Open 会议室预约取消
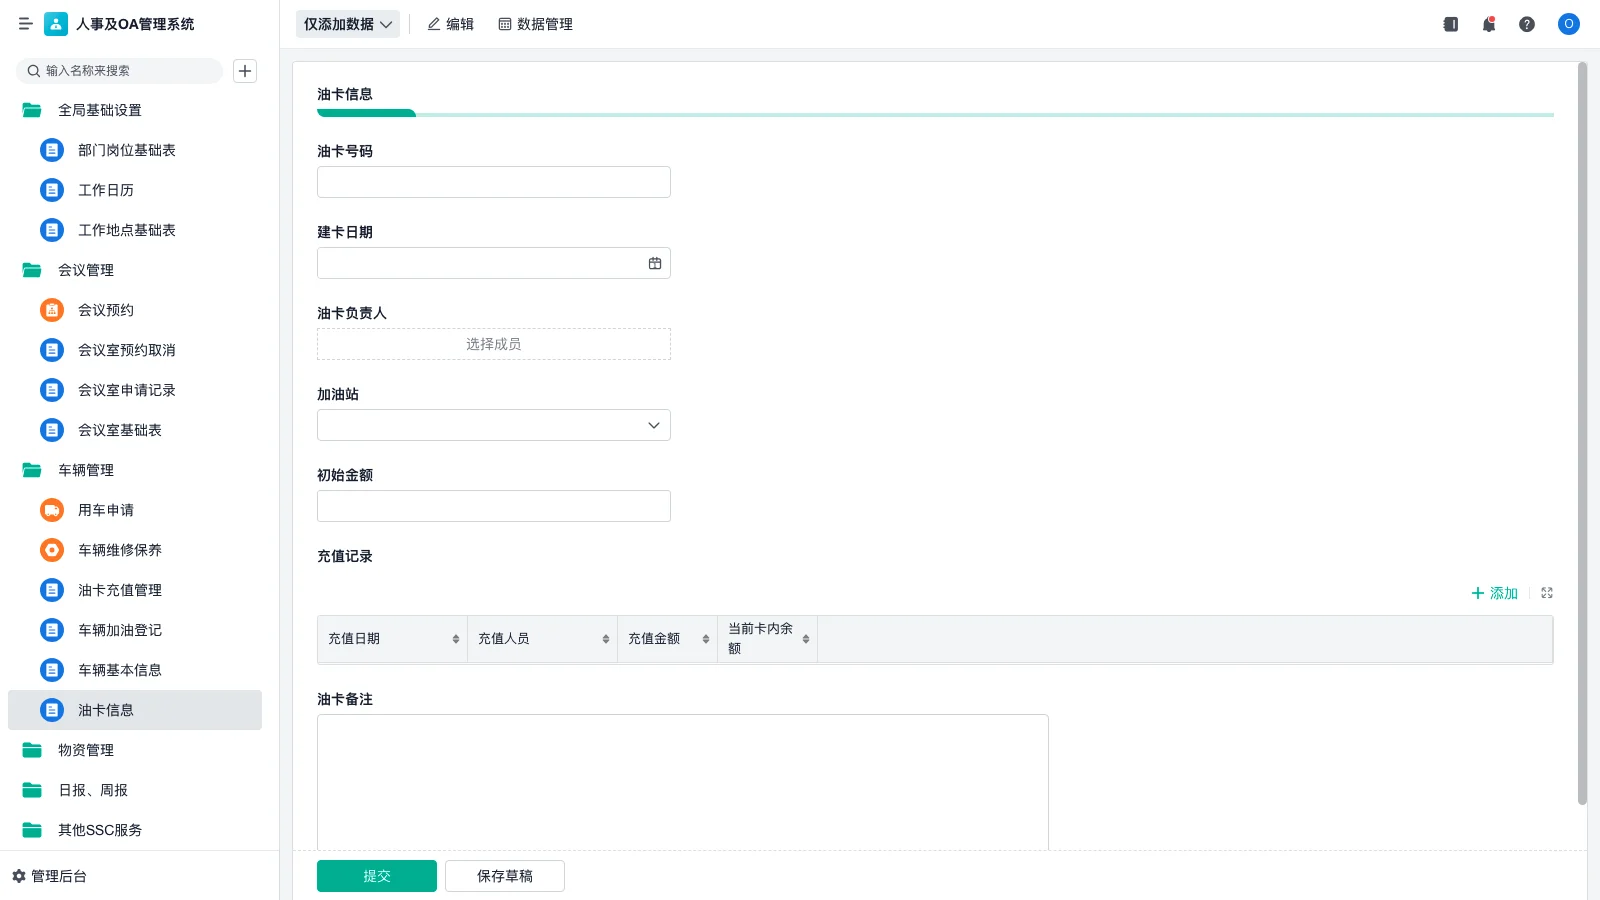This screenshot has height=900, width=1600. tap(135, 350)
